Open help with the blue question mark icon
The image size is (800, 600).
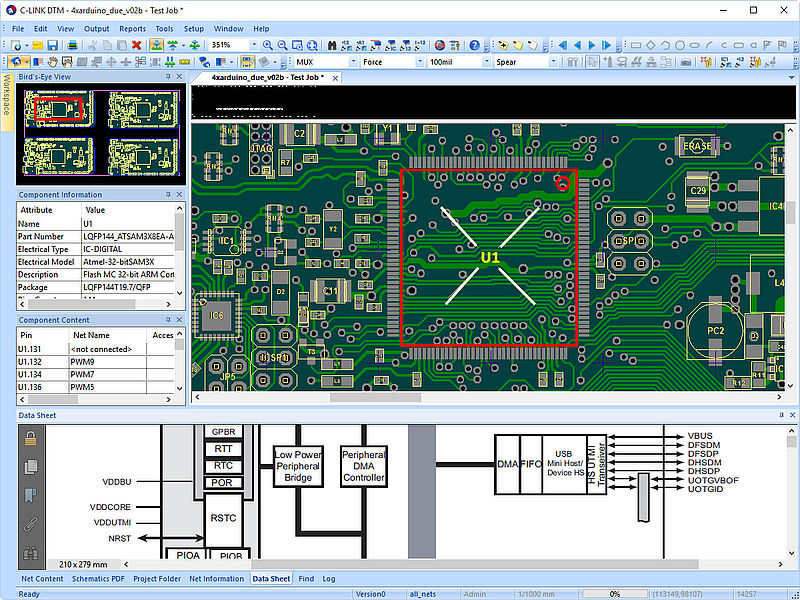click(474, 45)
